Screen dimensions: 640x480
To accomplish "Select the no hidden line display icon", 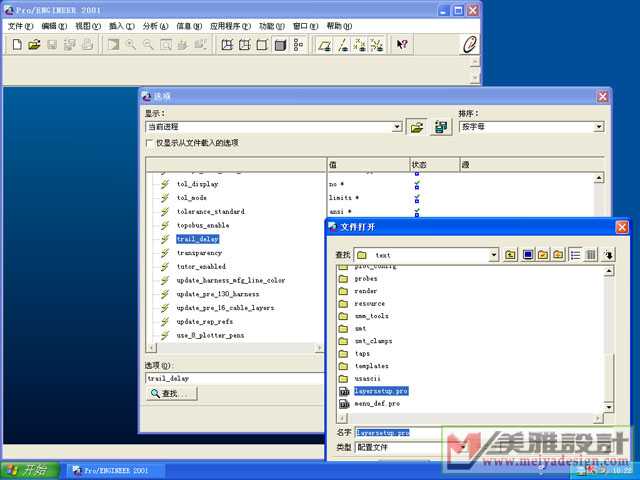I will [x=262, y=44].
